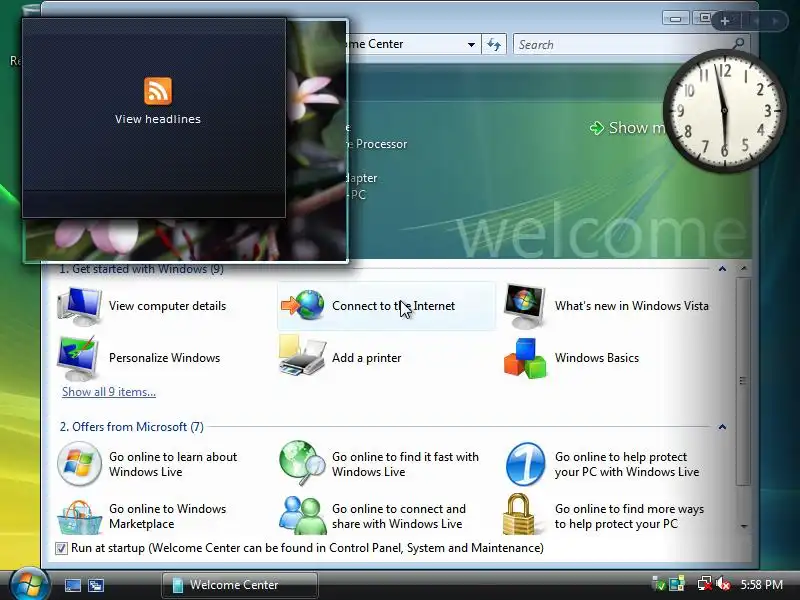Click the Windows Sidebar tray icon
800x600 pixels.
(x=677, y=584)
